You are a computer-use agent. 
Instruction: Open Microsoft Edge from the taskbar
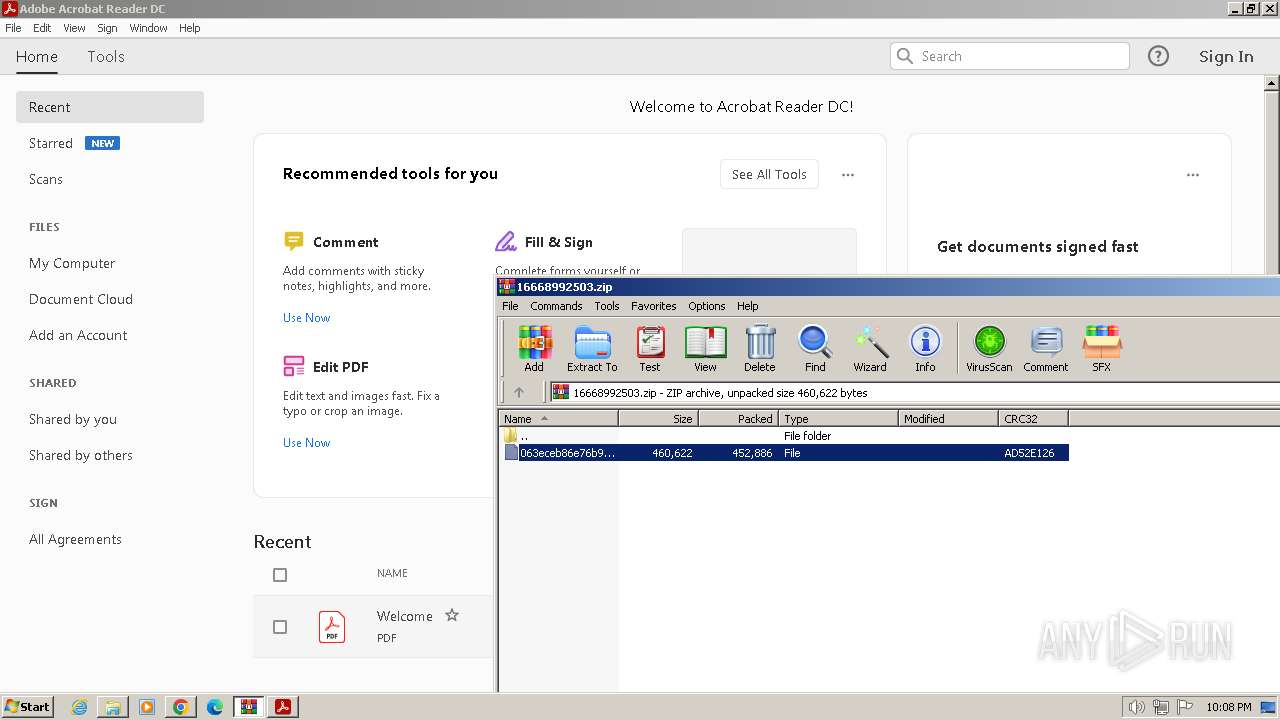tap(215, 707)
